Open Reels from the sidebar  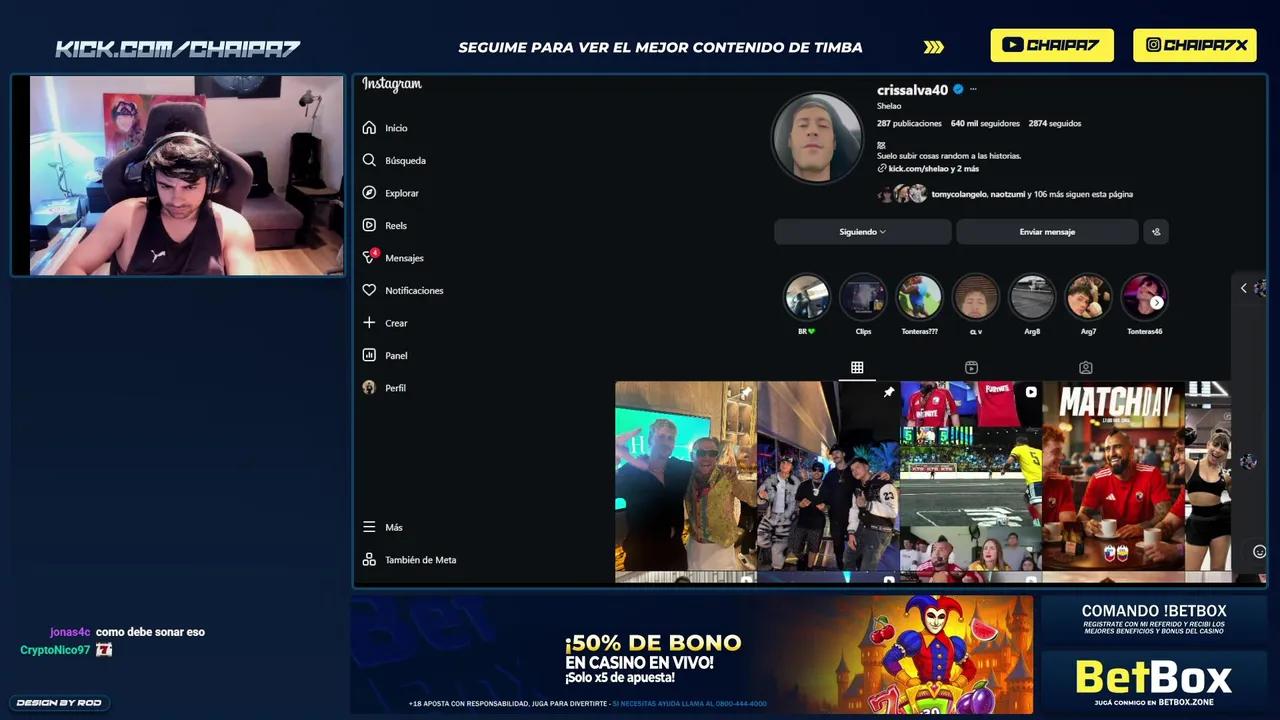click(385, 225)
